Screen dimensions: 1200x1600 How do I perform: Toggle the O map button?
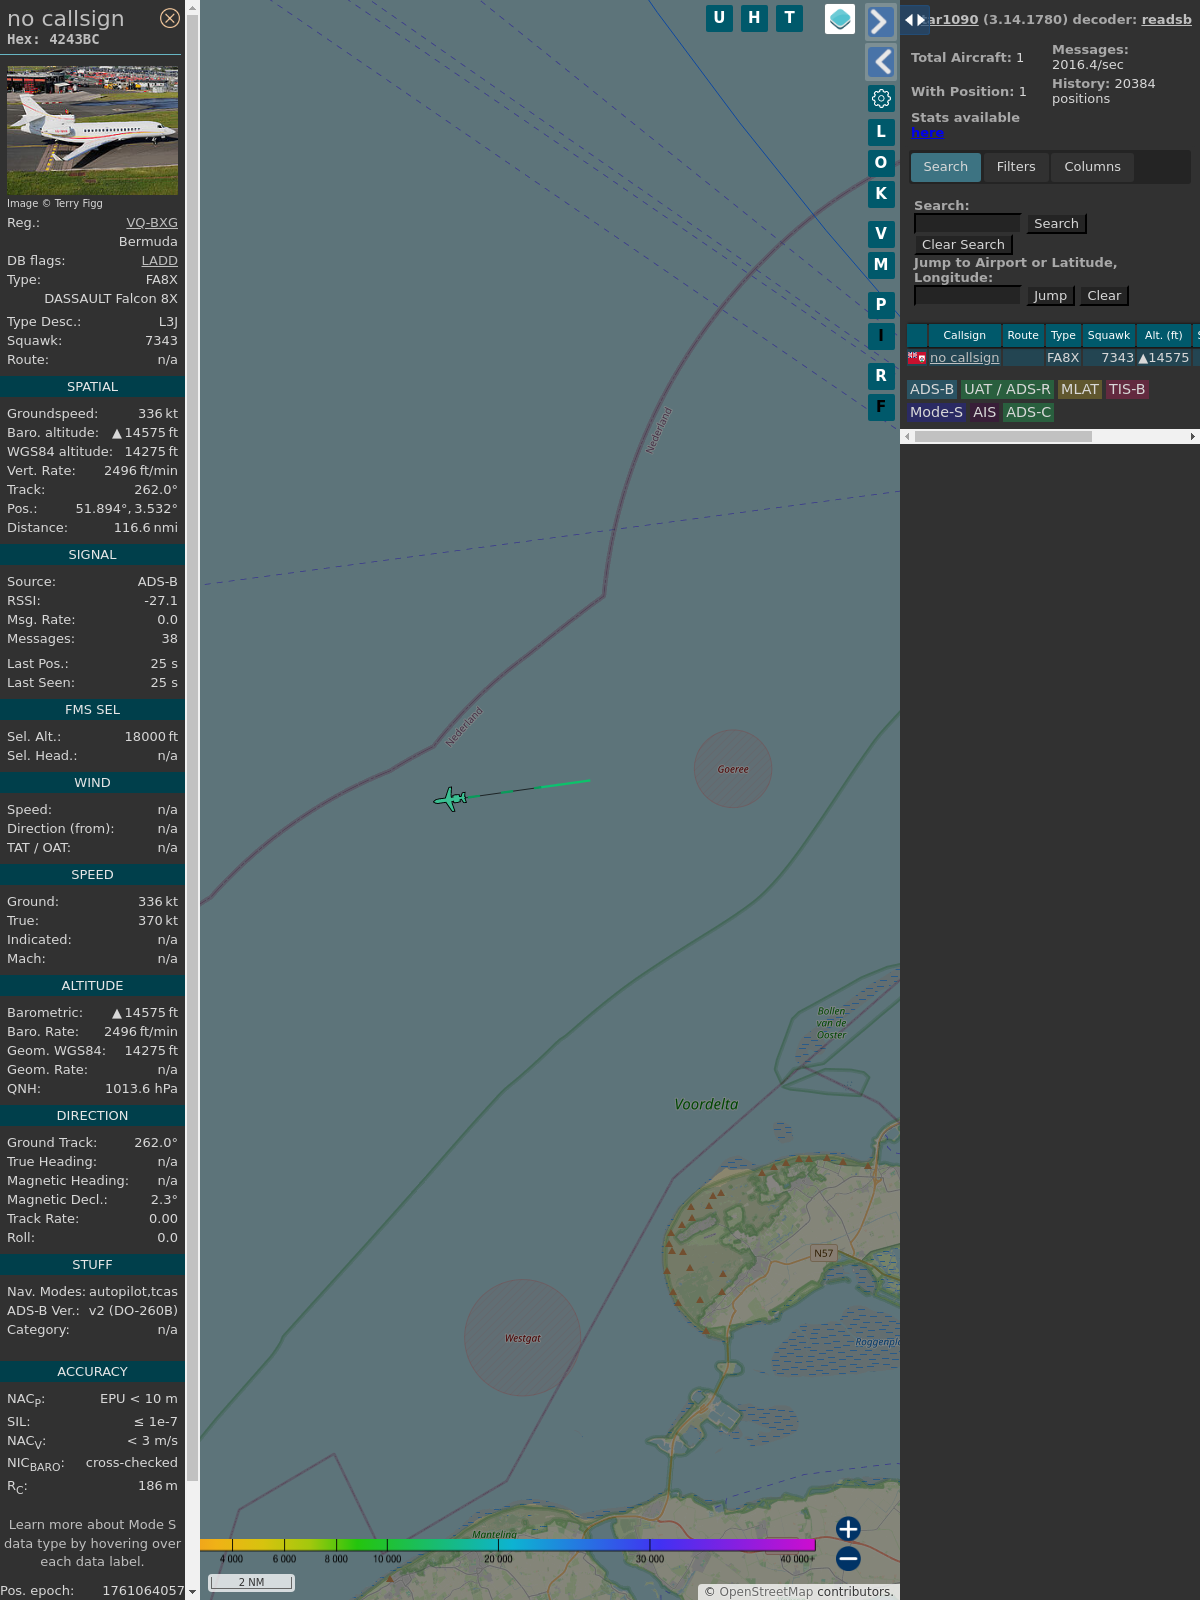click(881, 163)
